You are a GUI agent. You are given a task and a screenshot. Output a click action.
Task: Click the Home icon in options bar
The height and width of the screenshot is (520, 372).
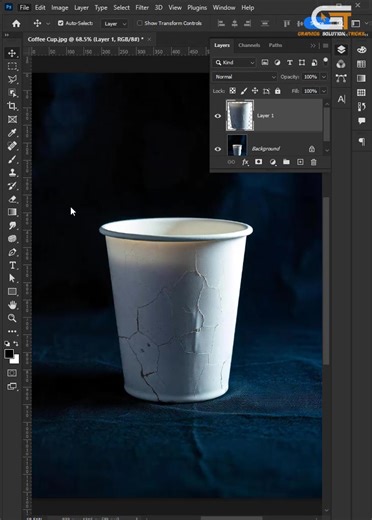click(16, 23)
